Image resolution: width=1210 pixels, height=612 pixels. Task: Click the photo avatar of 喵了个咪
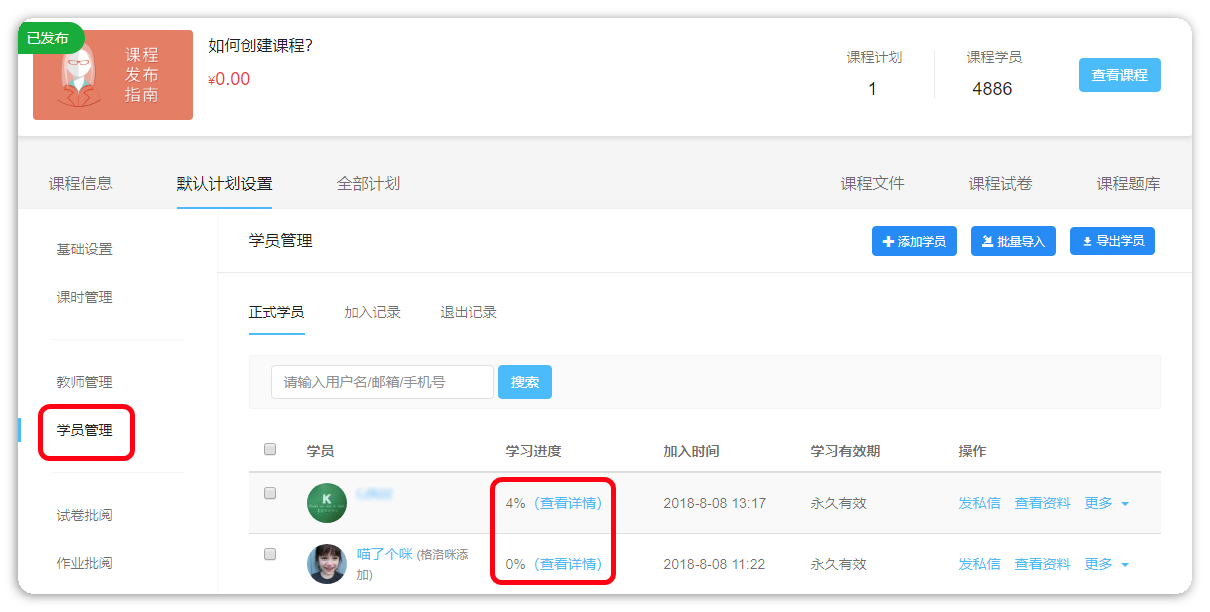point(327,564)
